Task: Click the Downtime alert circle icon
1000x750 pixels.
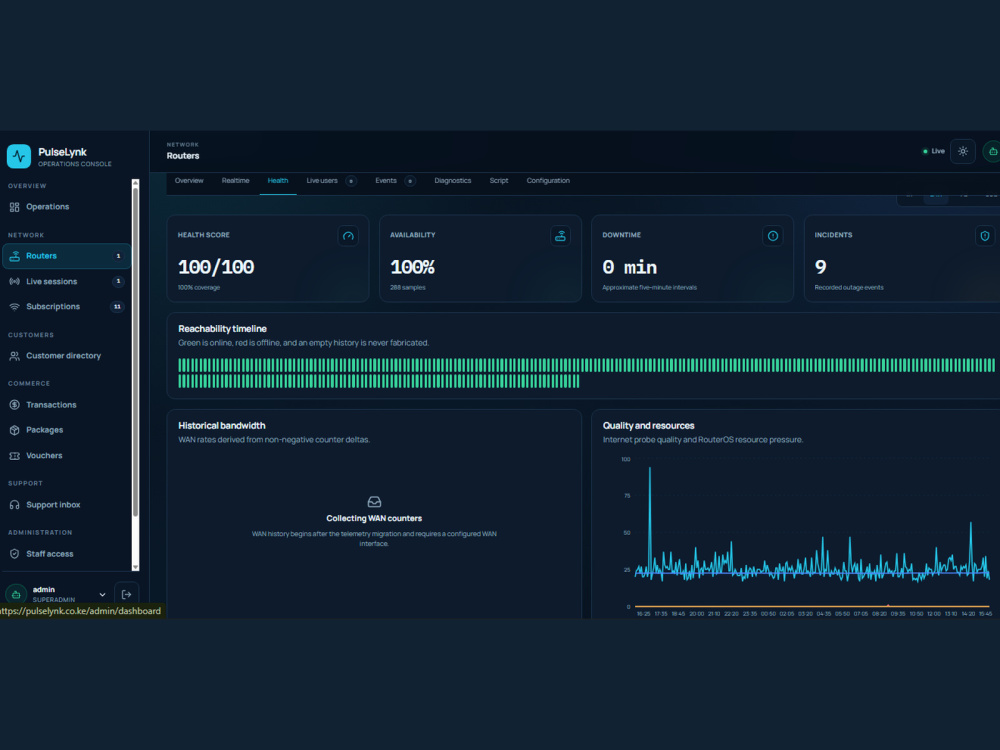Action: click(773, 236)
